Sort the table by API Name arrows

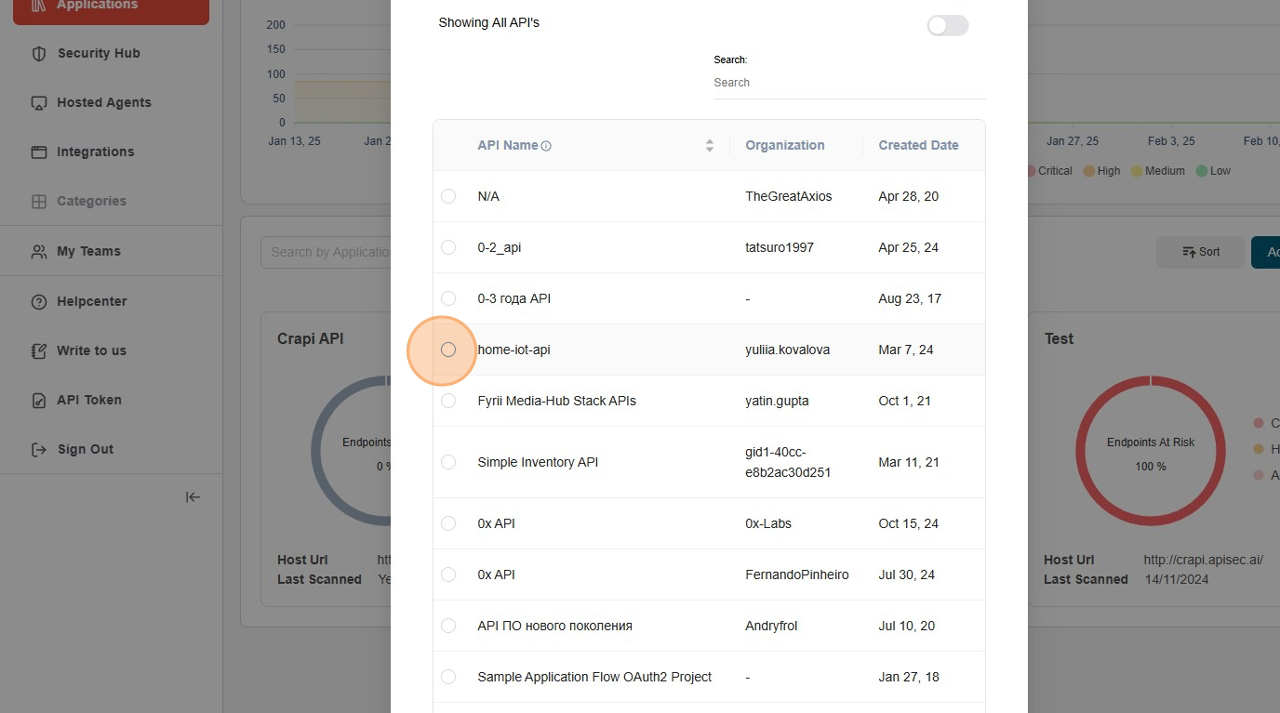point(709,146)
